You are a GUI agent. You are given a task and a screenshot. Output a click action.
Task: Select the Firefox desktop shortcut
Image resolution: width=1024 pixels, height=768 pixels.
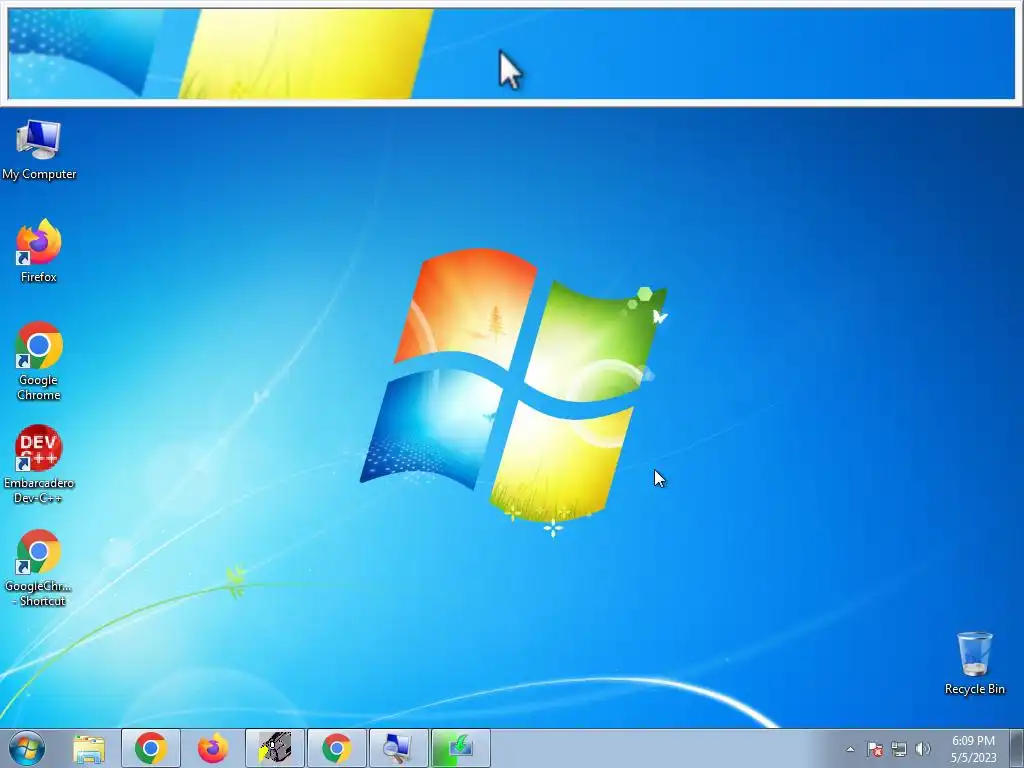(39, 251)
